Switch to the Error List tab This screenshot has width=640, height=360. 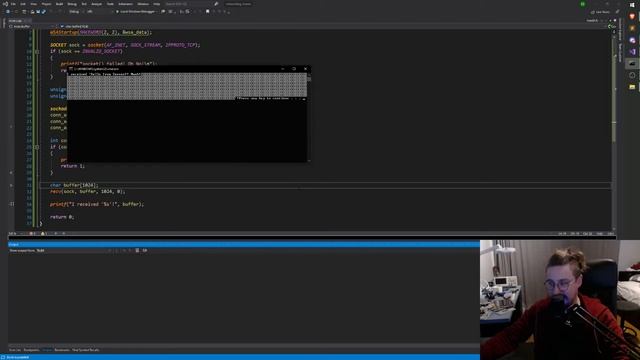15,350
